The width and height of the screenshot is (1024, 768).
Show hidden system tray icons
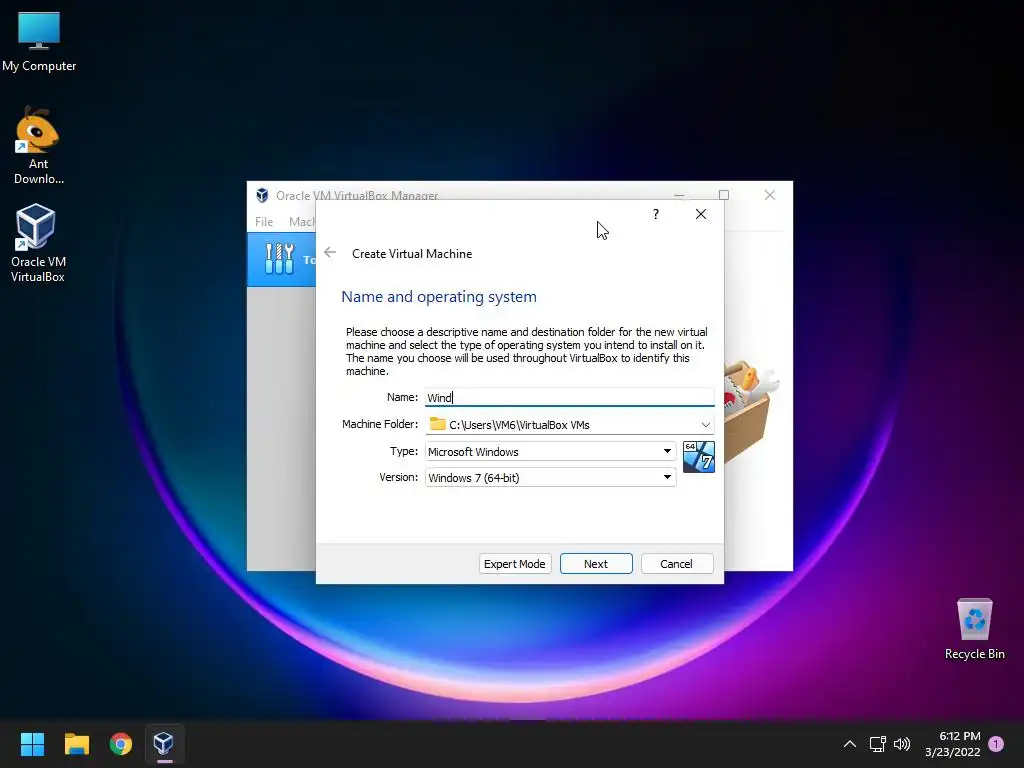click(850, 744)
